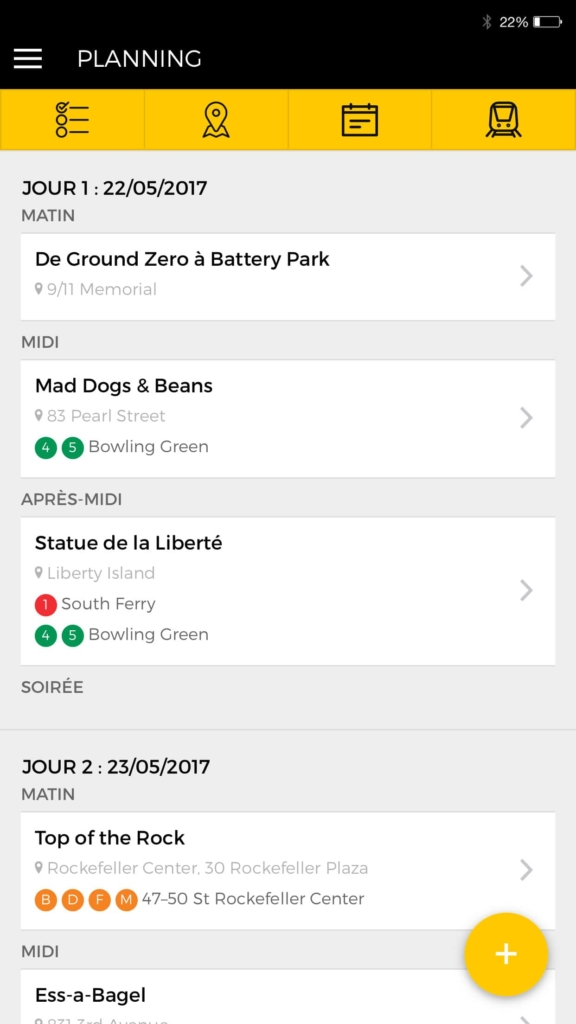576x1024 pixels.
Task: Open the metro transit view
Action: coord(504,119)
